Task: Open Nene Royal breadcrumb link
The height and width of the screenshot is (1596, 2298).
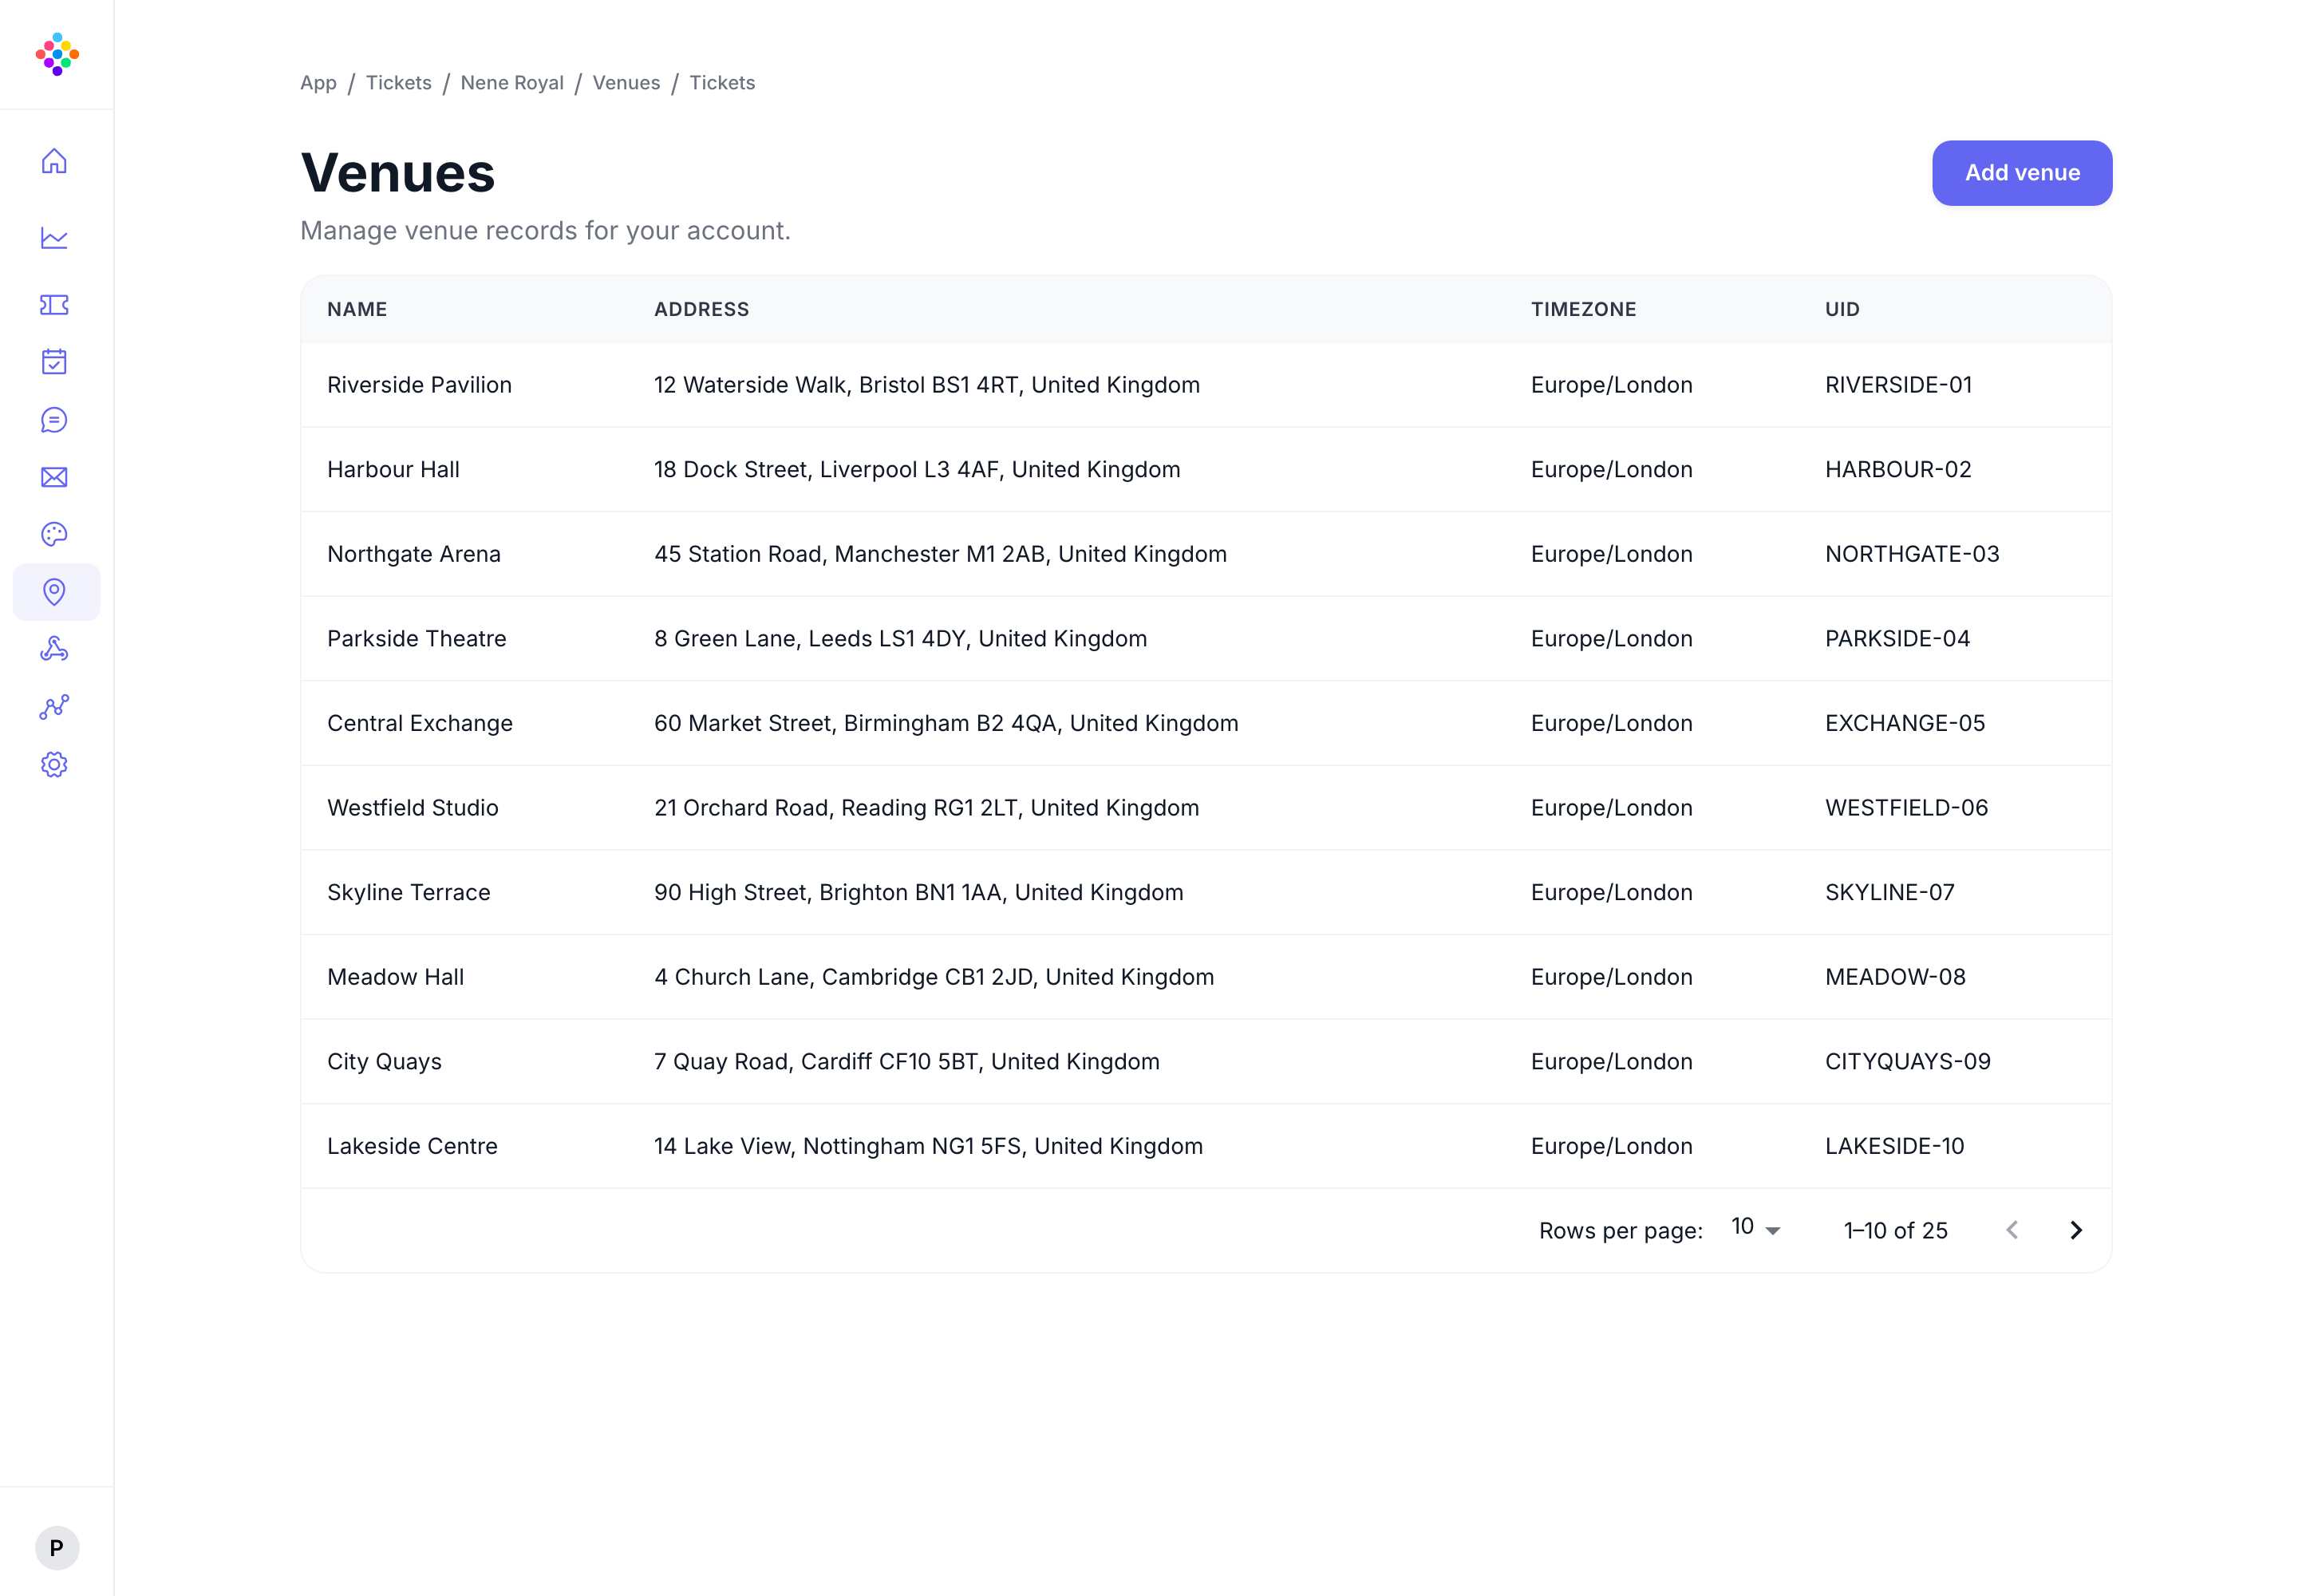Action: coord(512,83)
